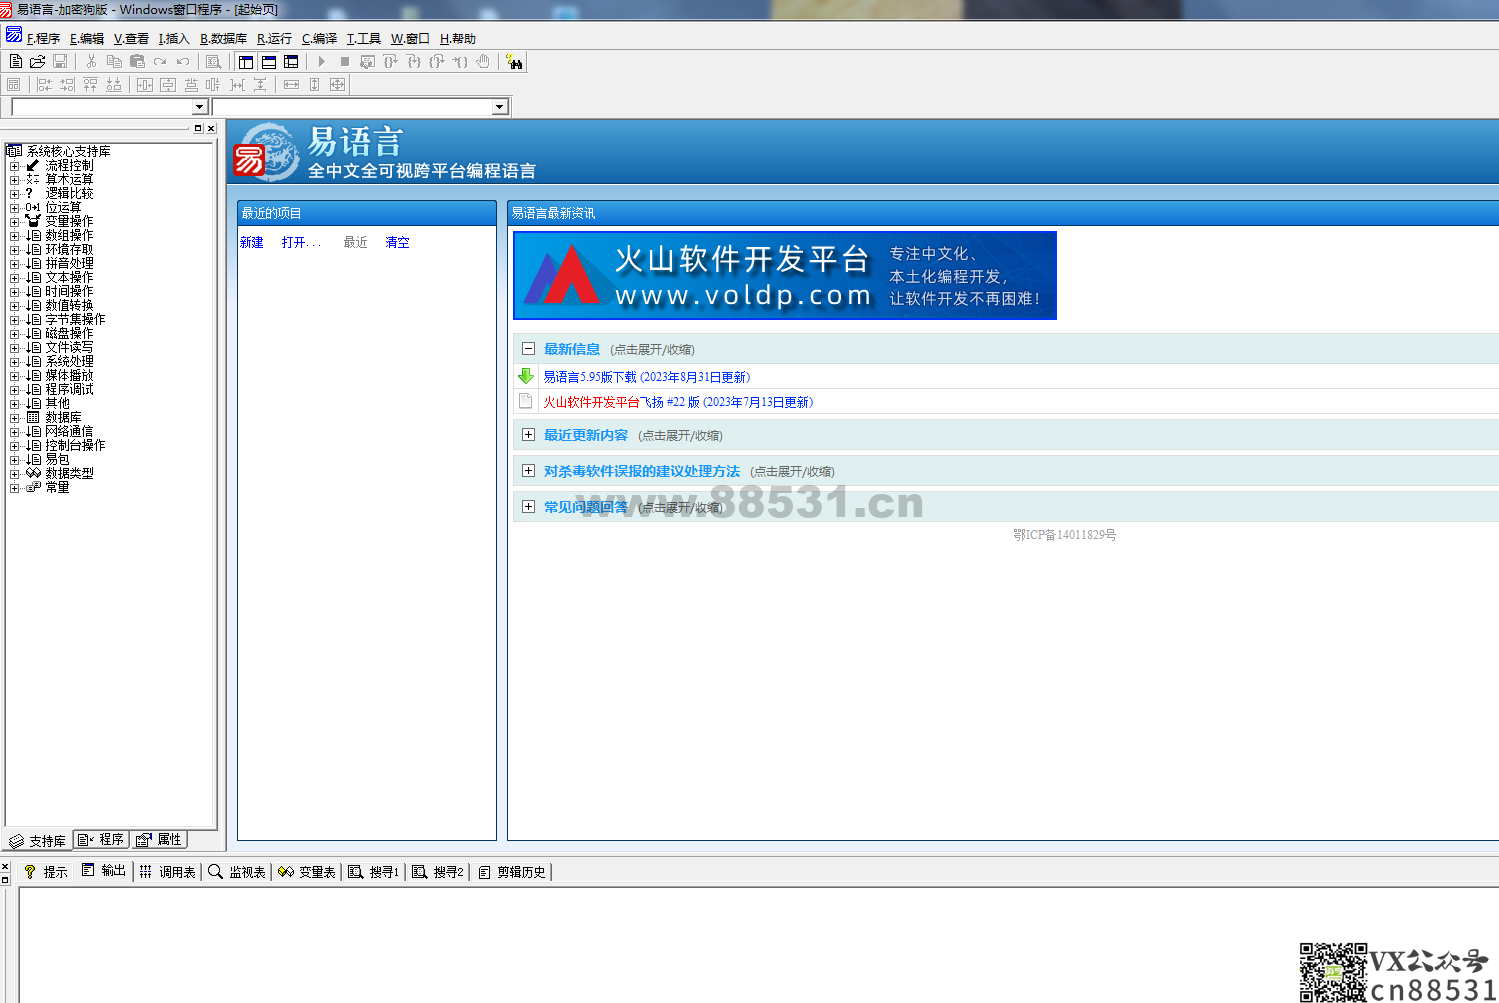The width and height of the screenshot is (1499, 1003).
Task: Select 系统核心支持库 root tree item
Action: point(68,152)
